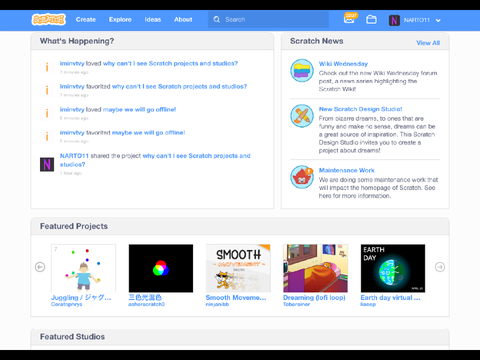Click the previous arrow in the Featured Projects carousel

pos(40,267)
